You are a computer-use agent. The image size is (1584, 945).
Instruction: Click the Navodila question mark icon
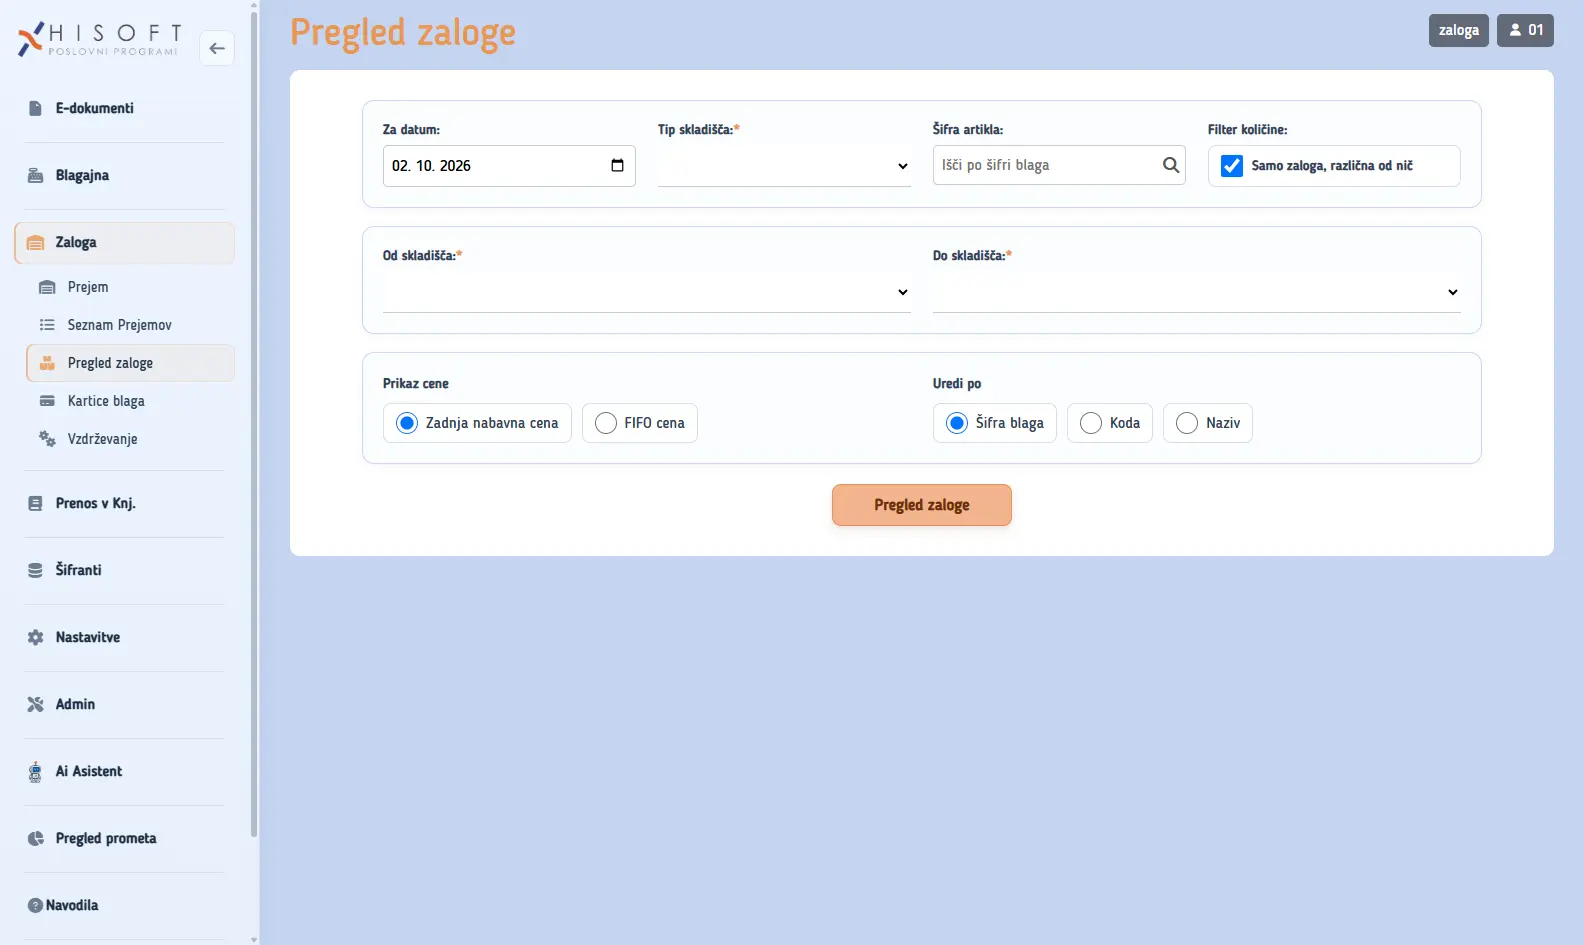pyautogui.click(x=35, y=905)
